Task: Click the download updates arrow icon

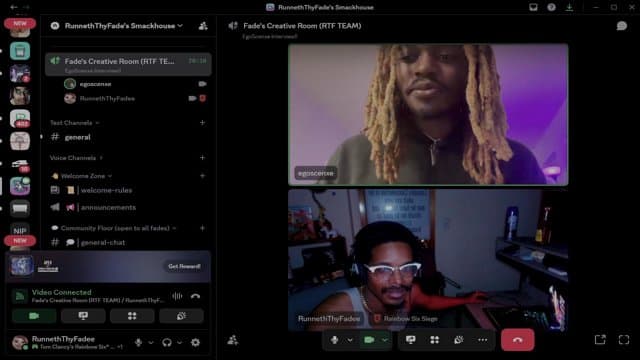Action: coord(569,7)
